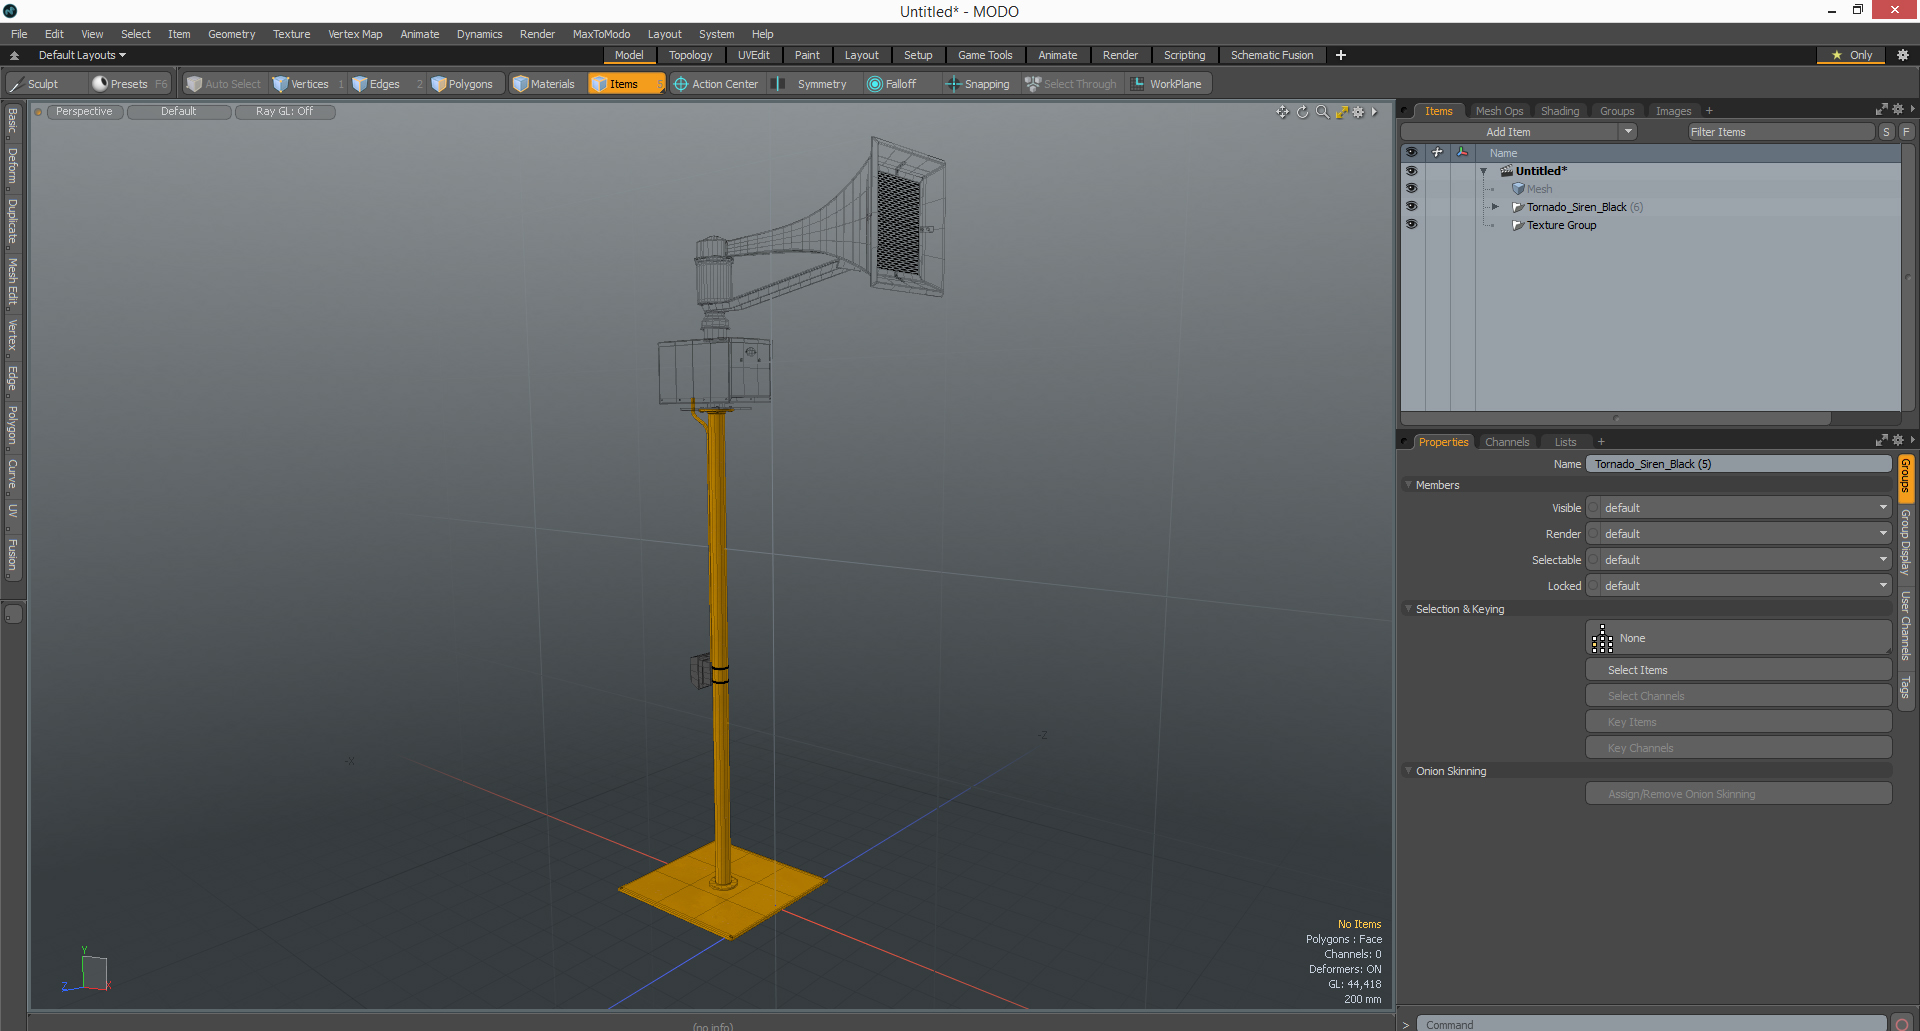Toggle Ray GL off setting
The image size is (1920, 1031).
[284, 112]
